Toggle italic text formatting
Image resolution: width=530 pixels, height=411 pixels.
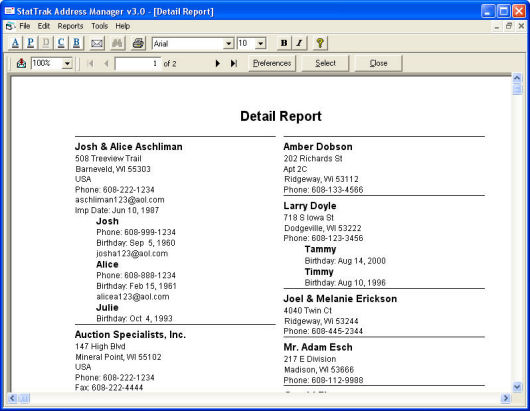[299, 43]
